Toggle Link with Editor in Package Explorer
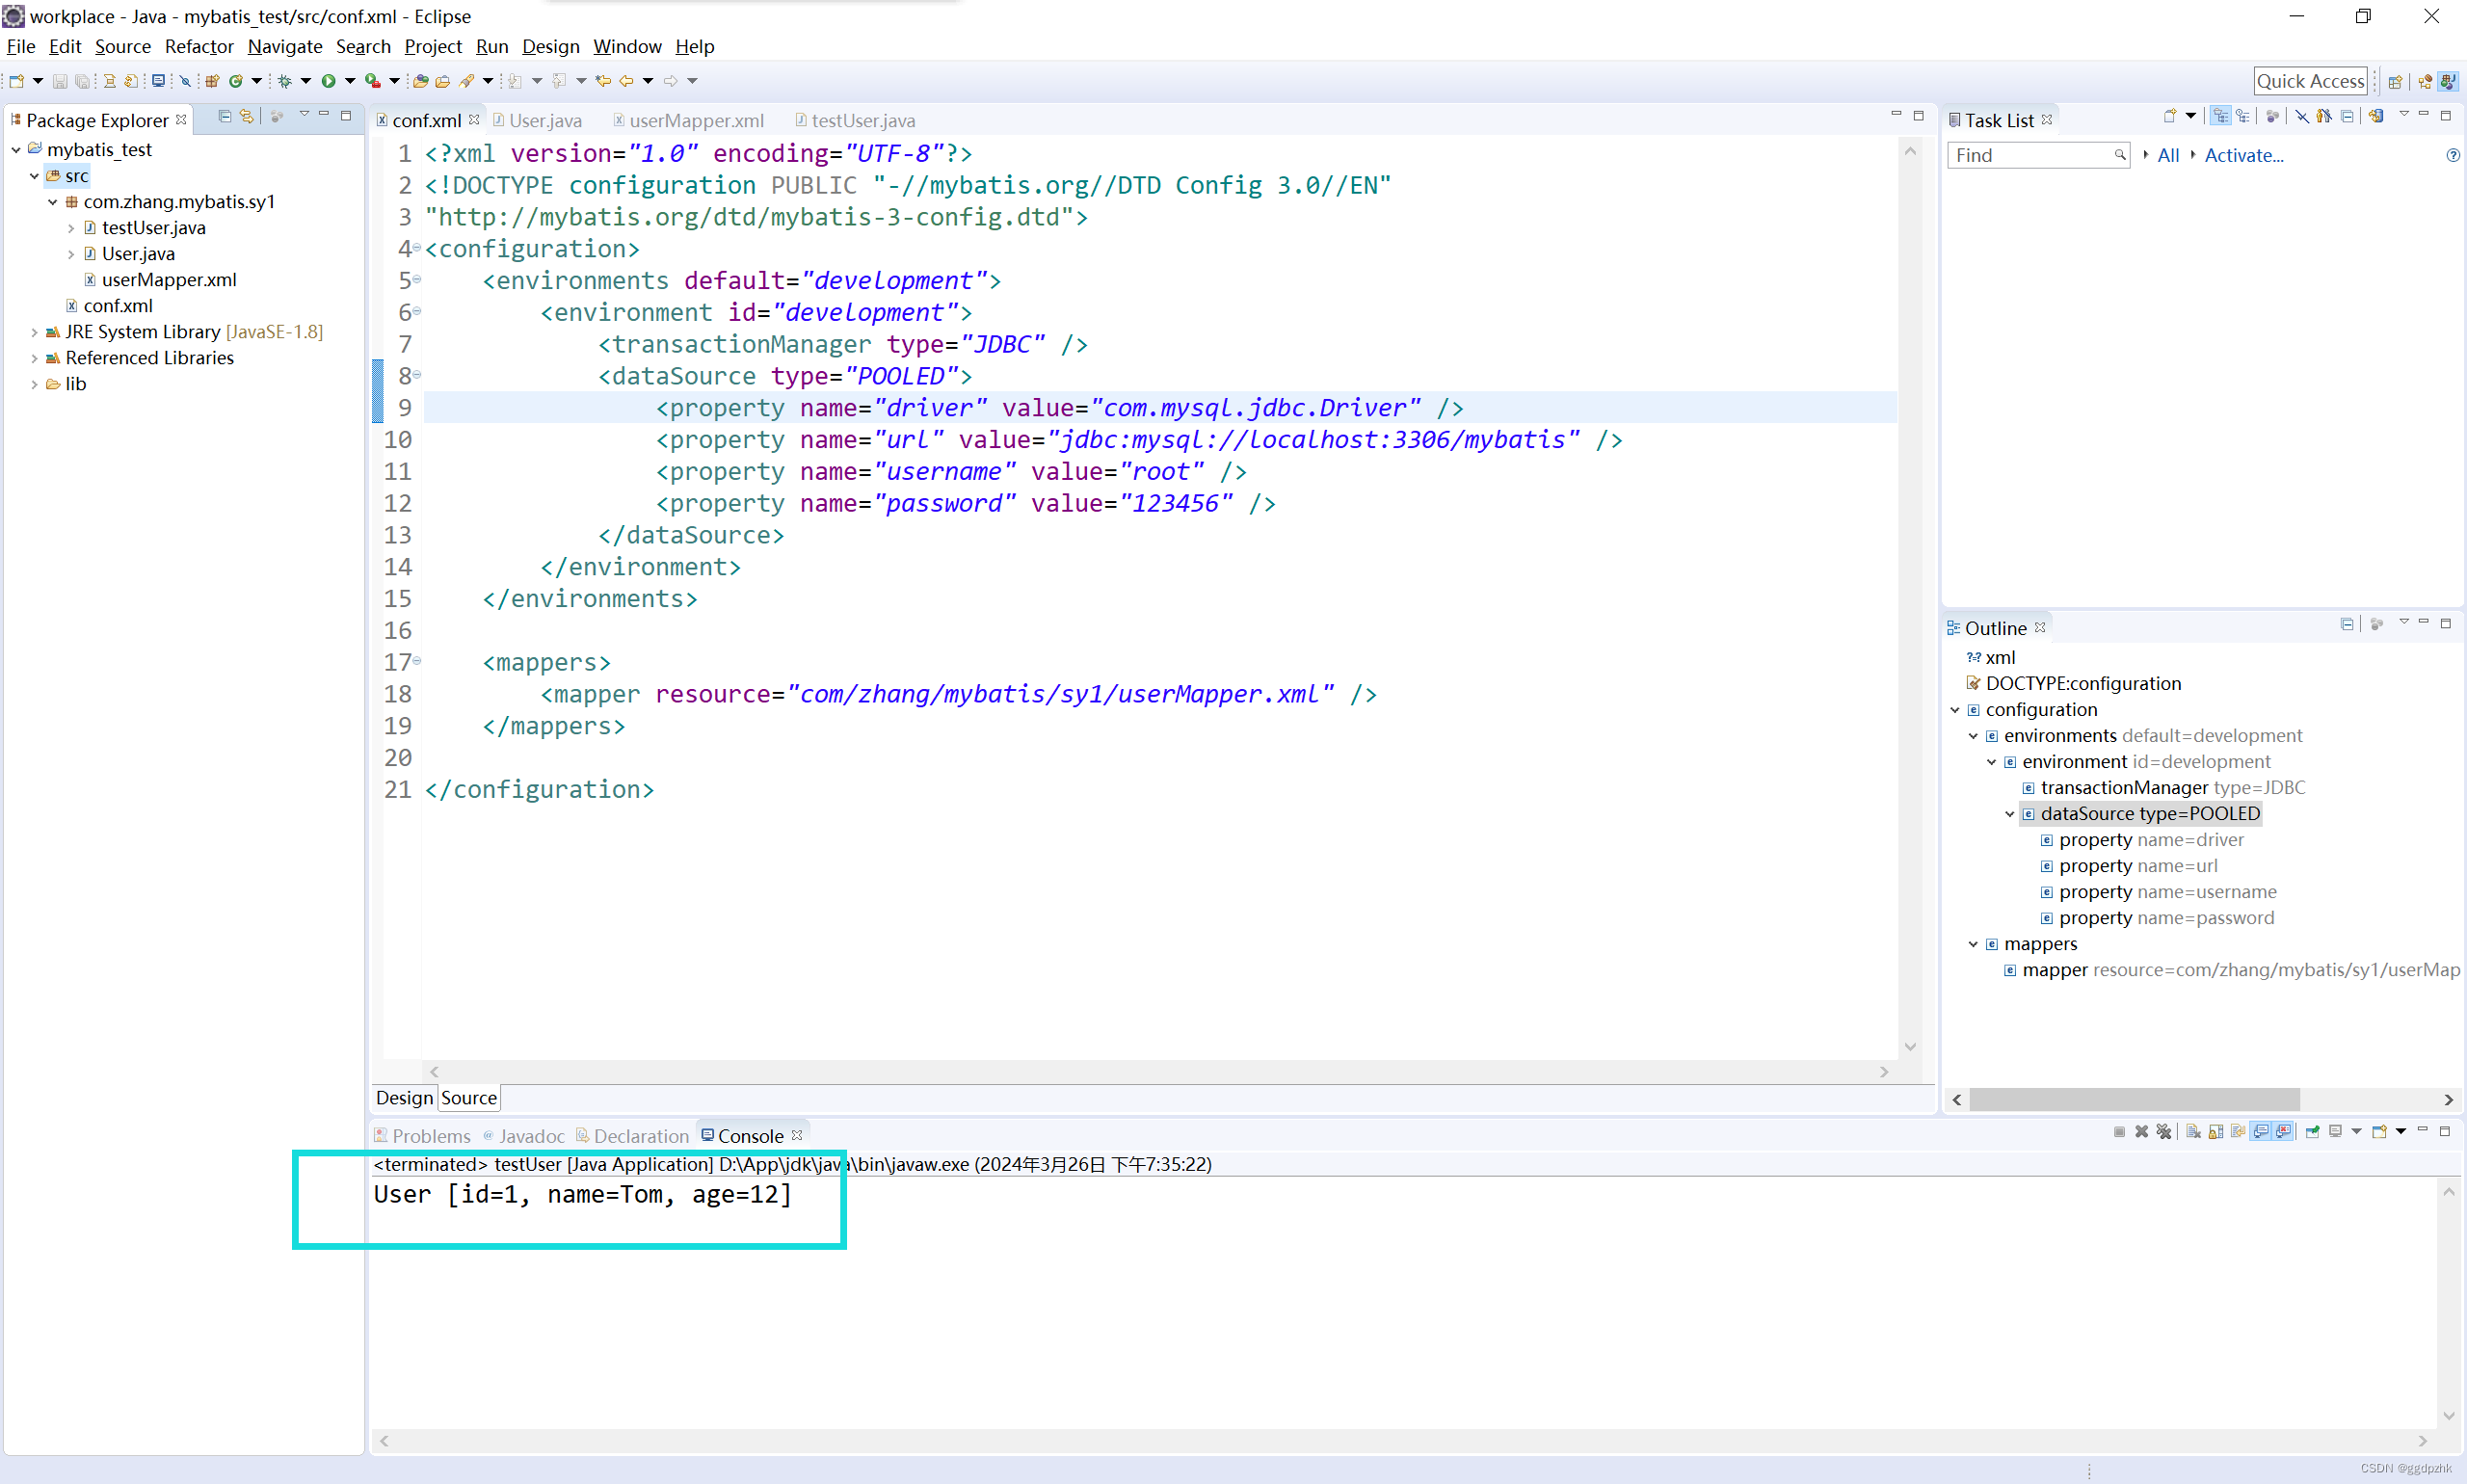This screenshot has width=2467, height=1484. click(247, 117)
